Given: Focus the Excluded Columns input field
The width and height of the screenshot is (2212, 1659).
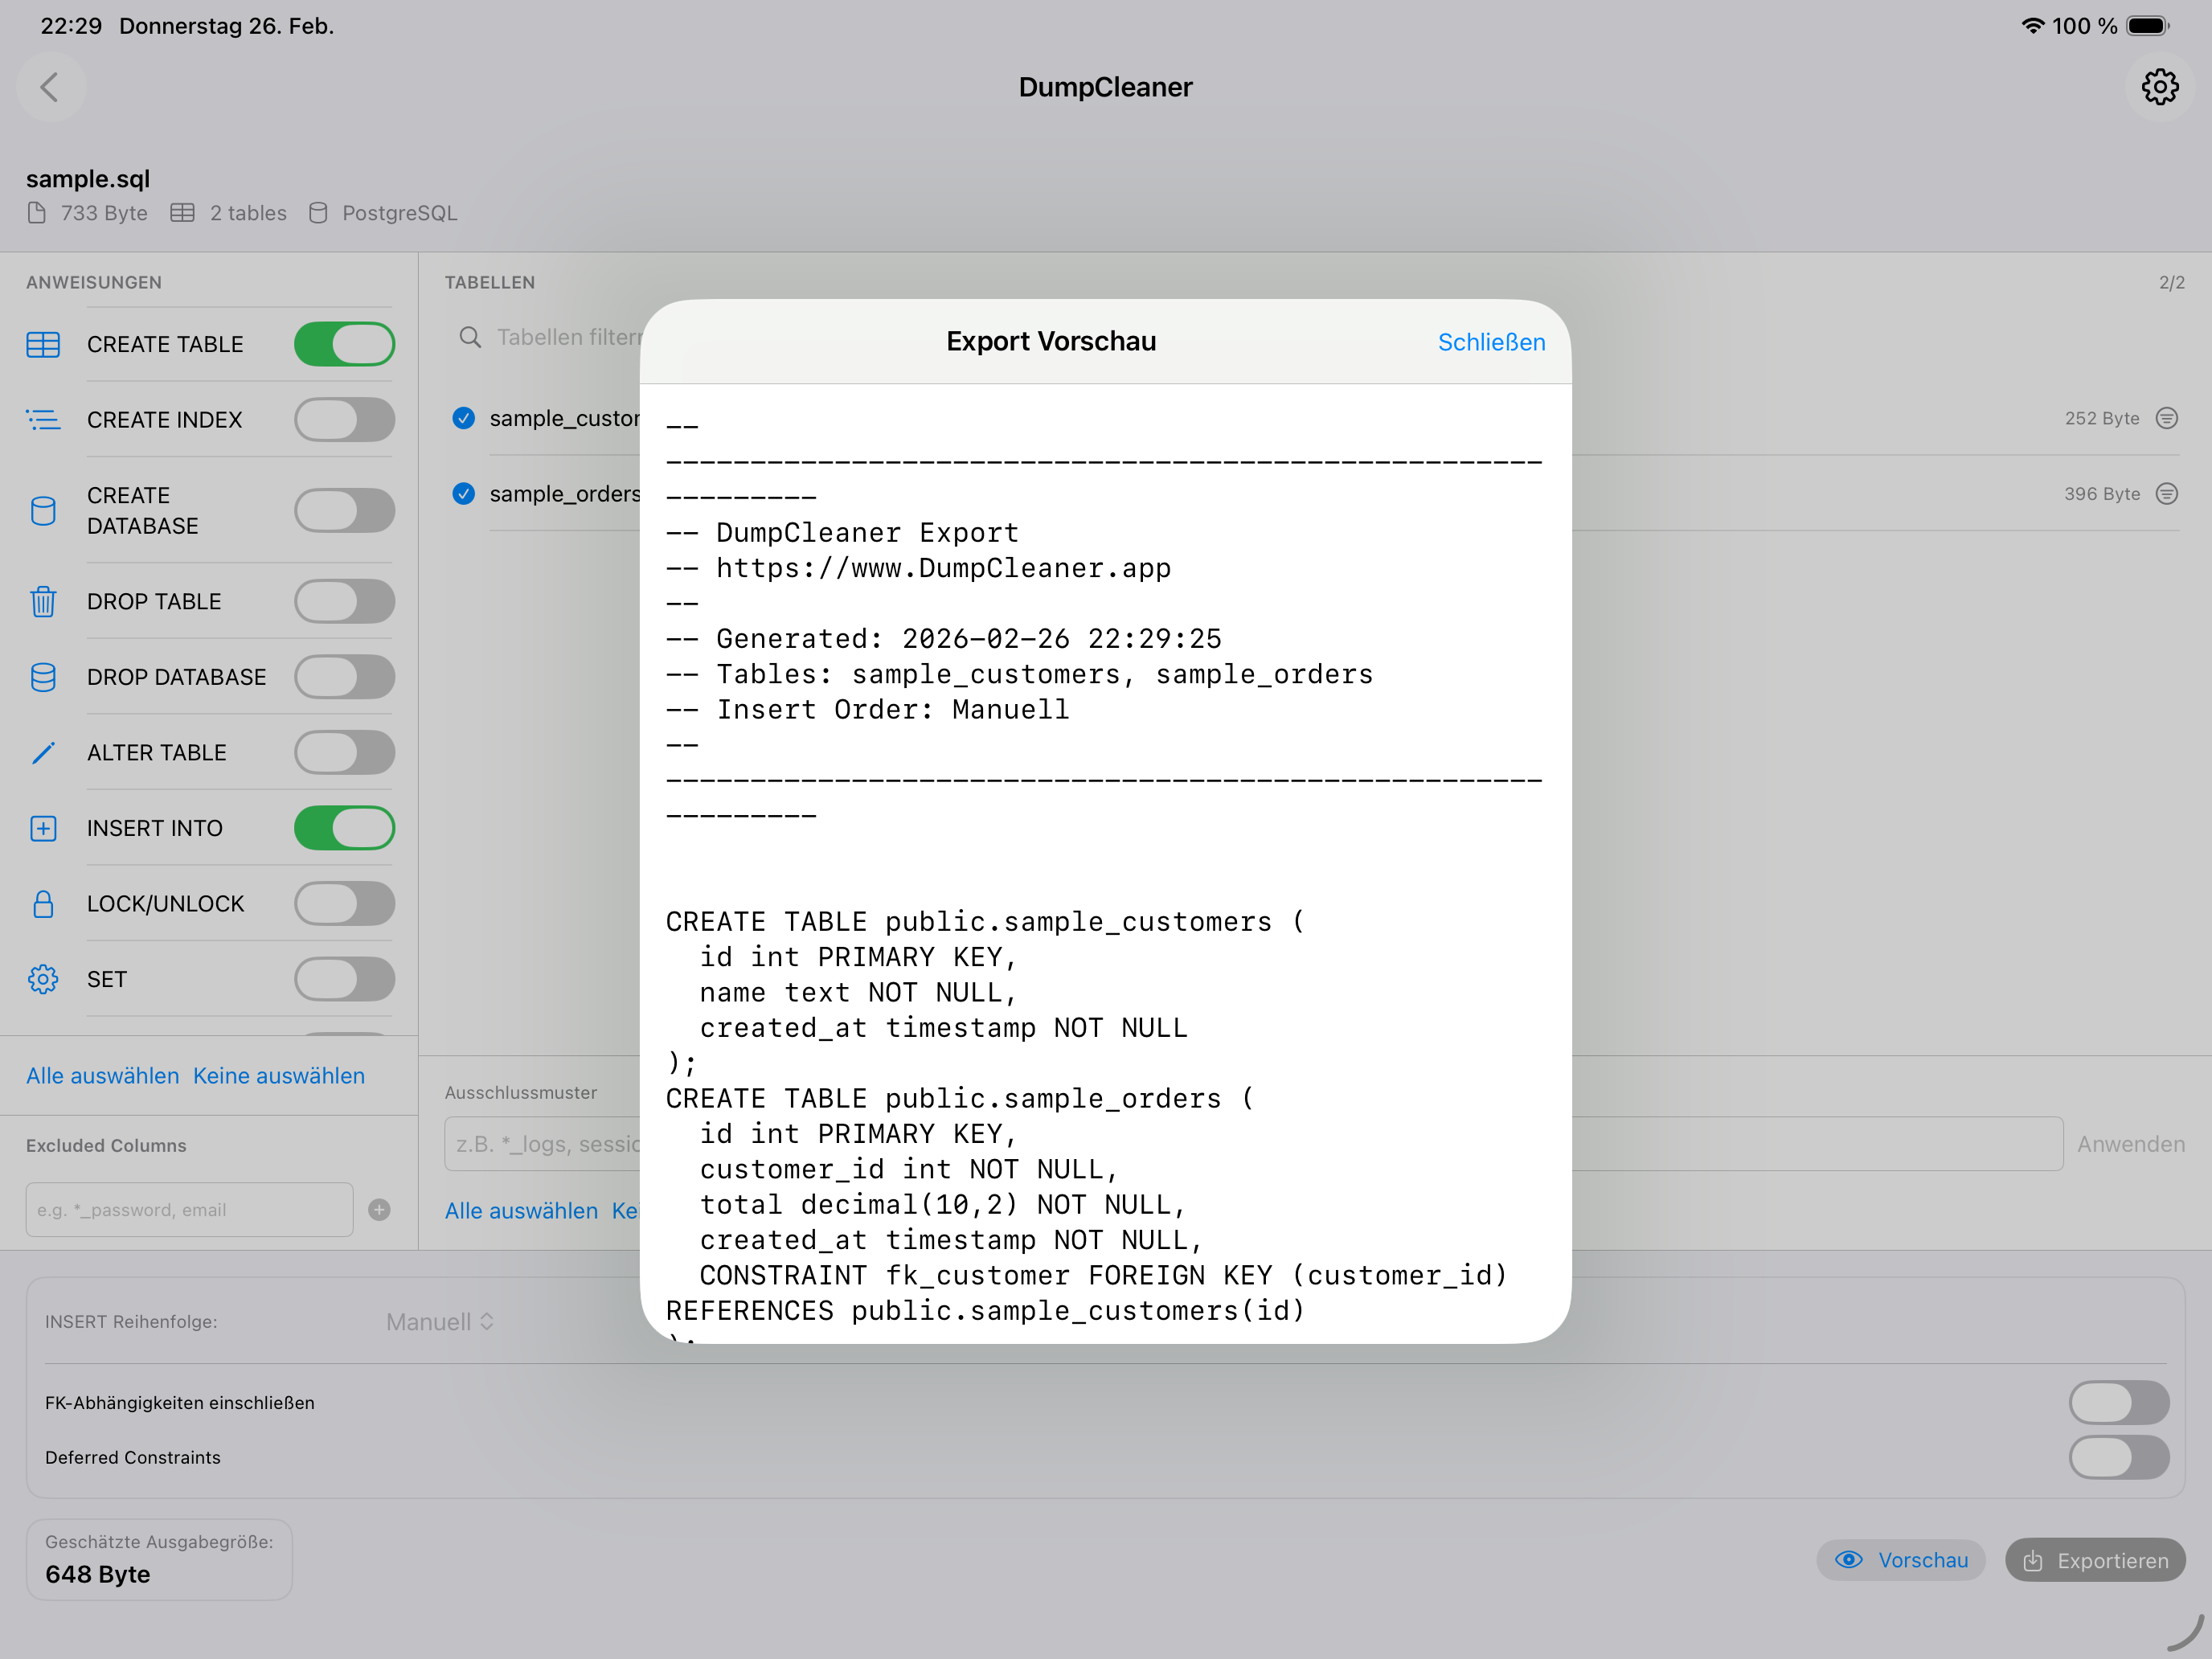Looking at the screenshot, I should coord(189,1210).
